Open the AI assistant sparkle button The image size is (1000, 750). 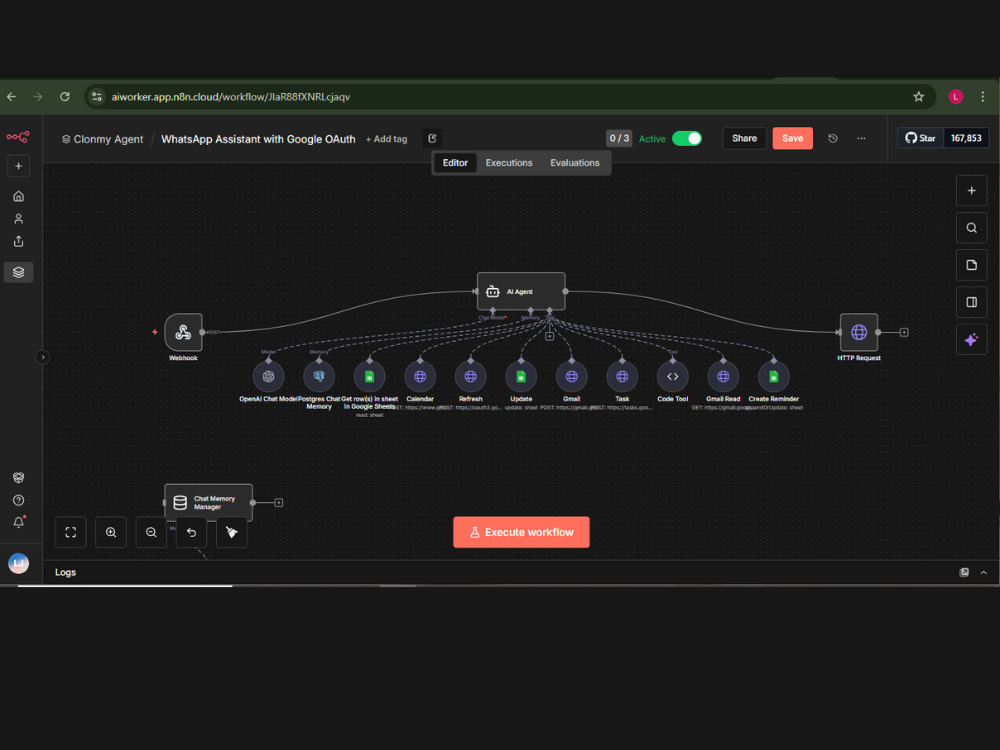[971, 339]
